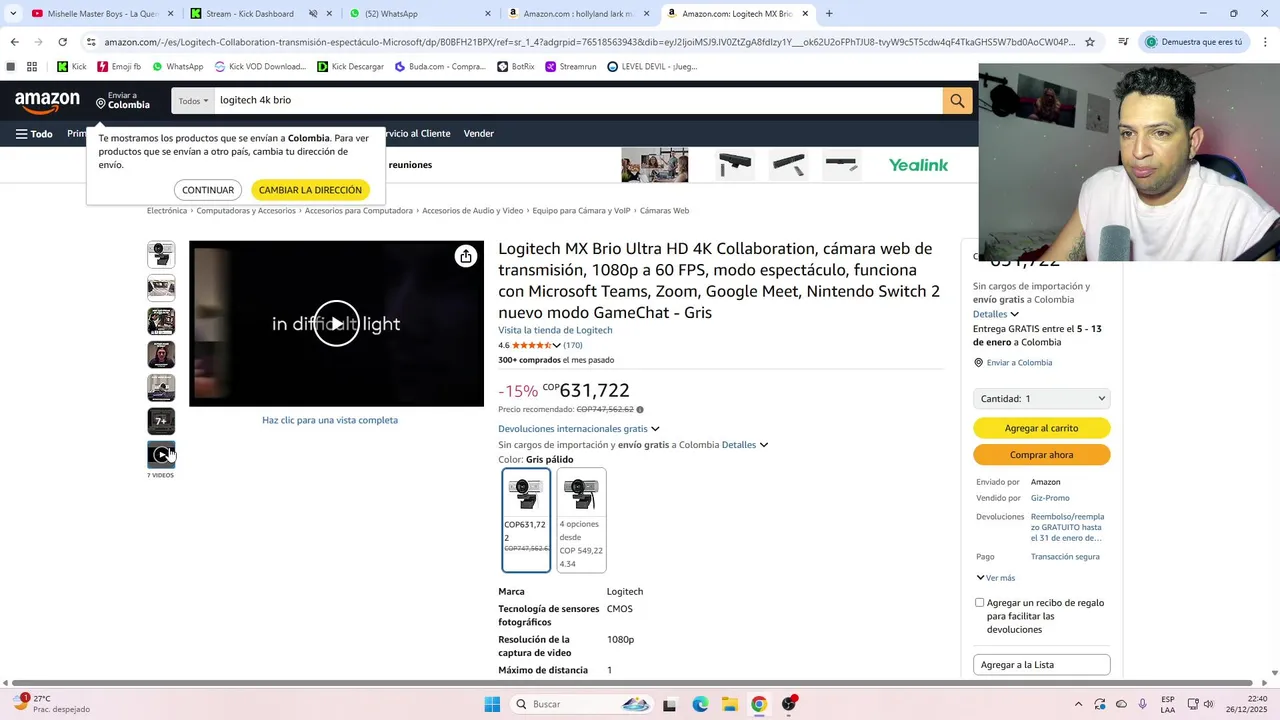
Task: Click the Cámaras Web breadcrumb
Action: 664,211
